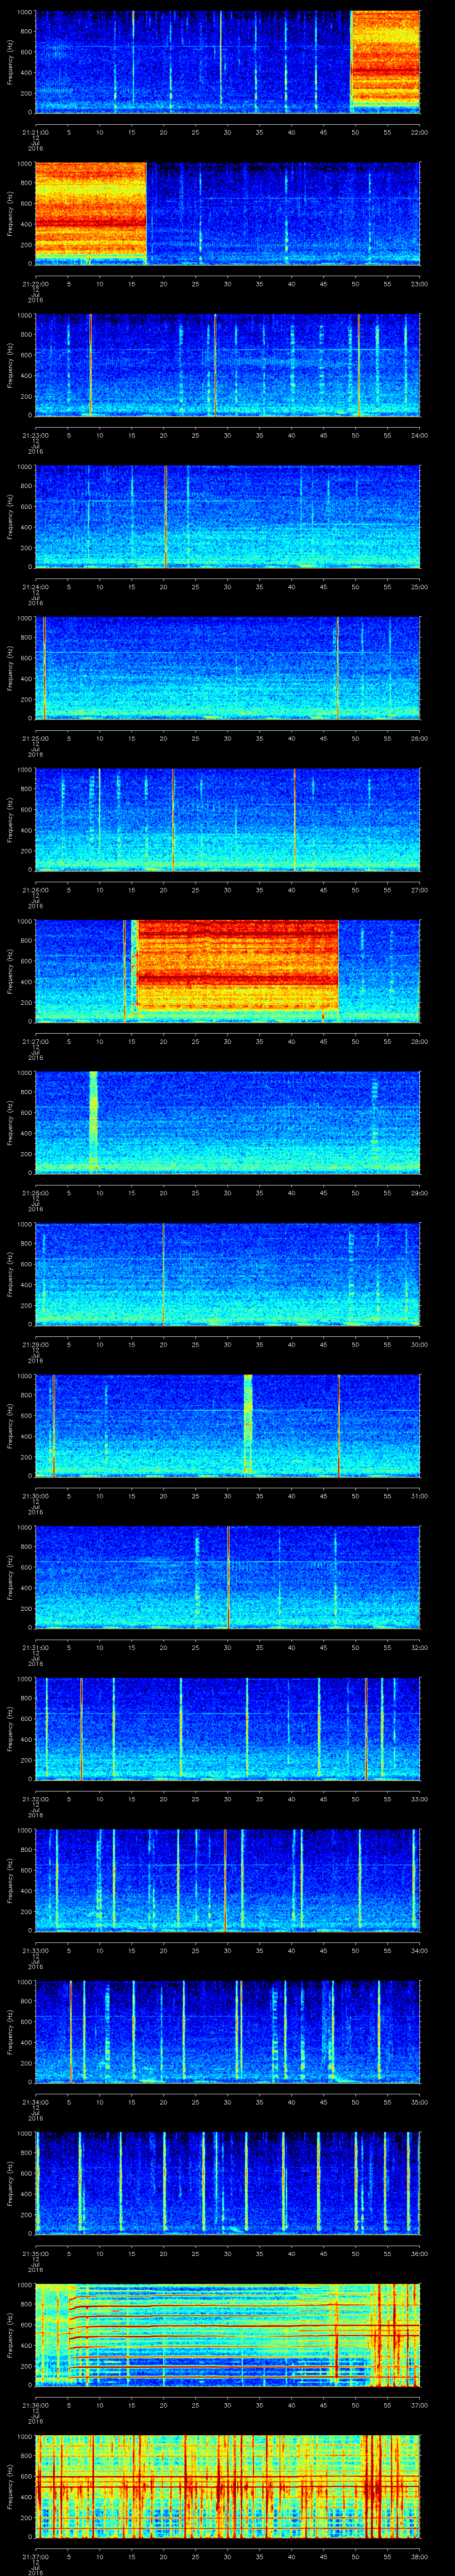Click the 21:32:00 start time label
The height and width of the screenshot is (2576, 455).
[35, 1798]
